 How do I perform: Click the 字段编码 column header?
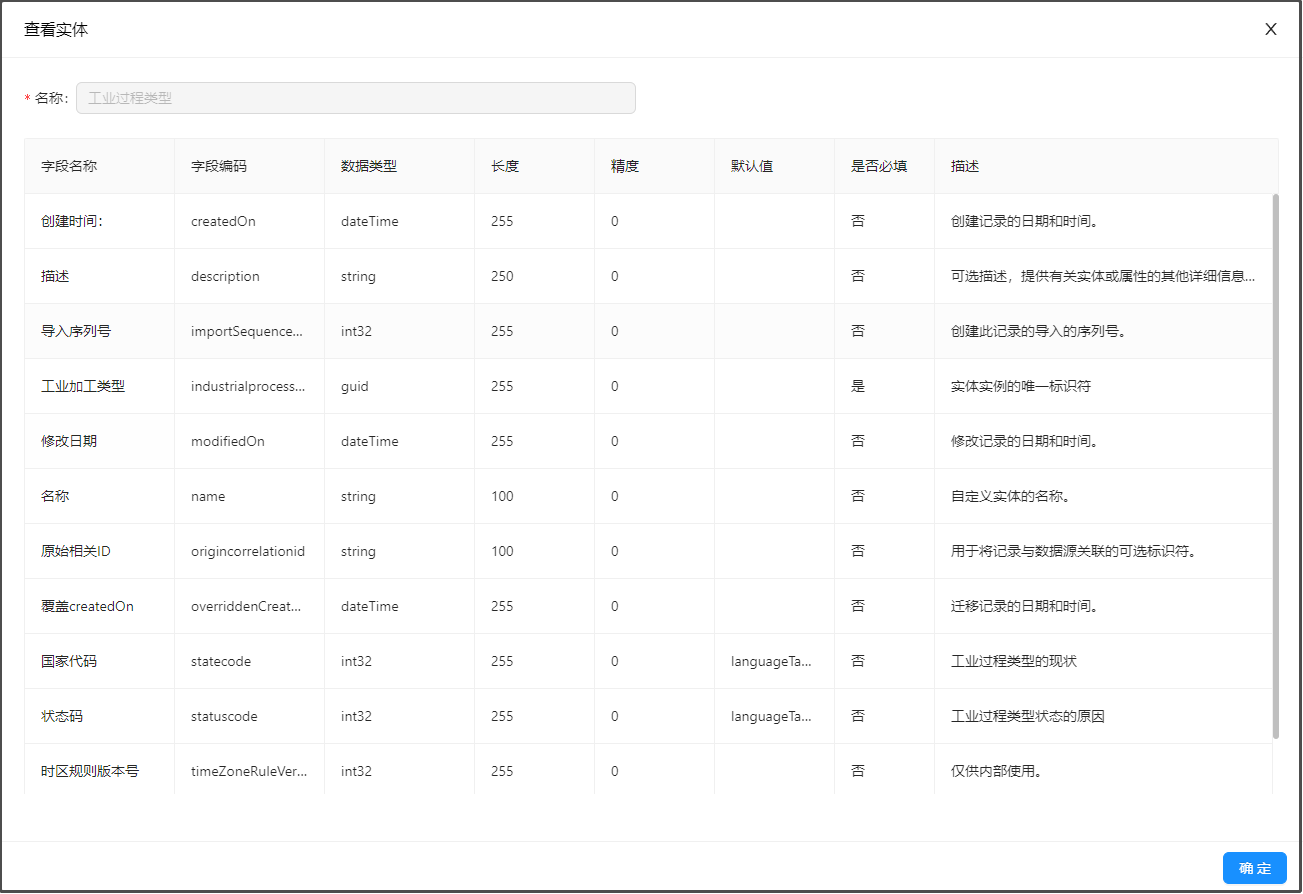point(219,166)
